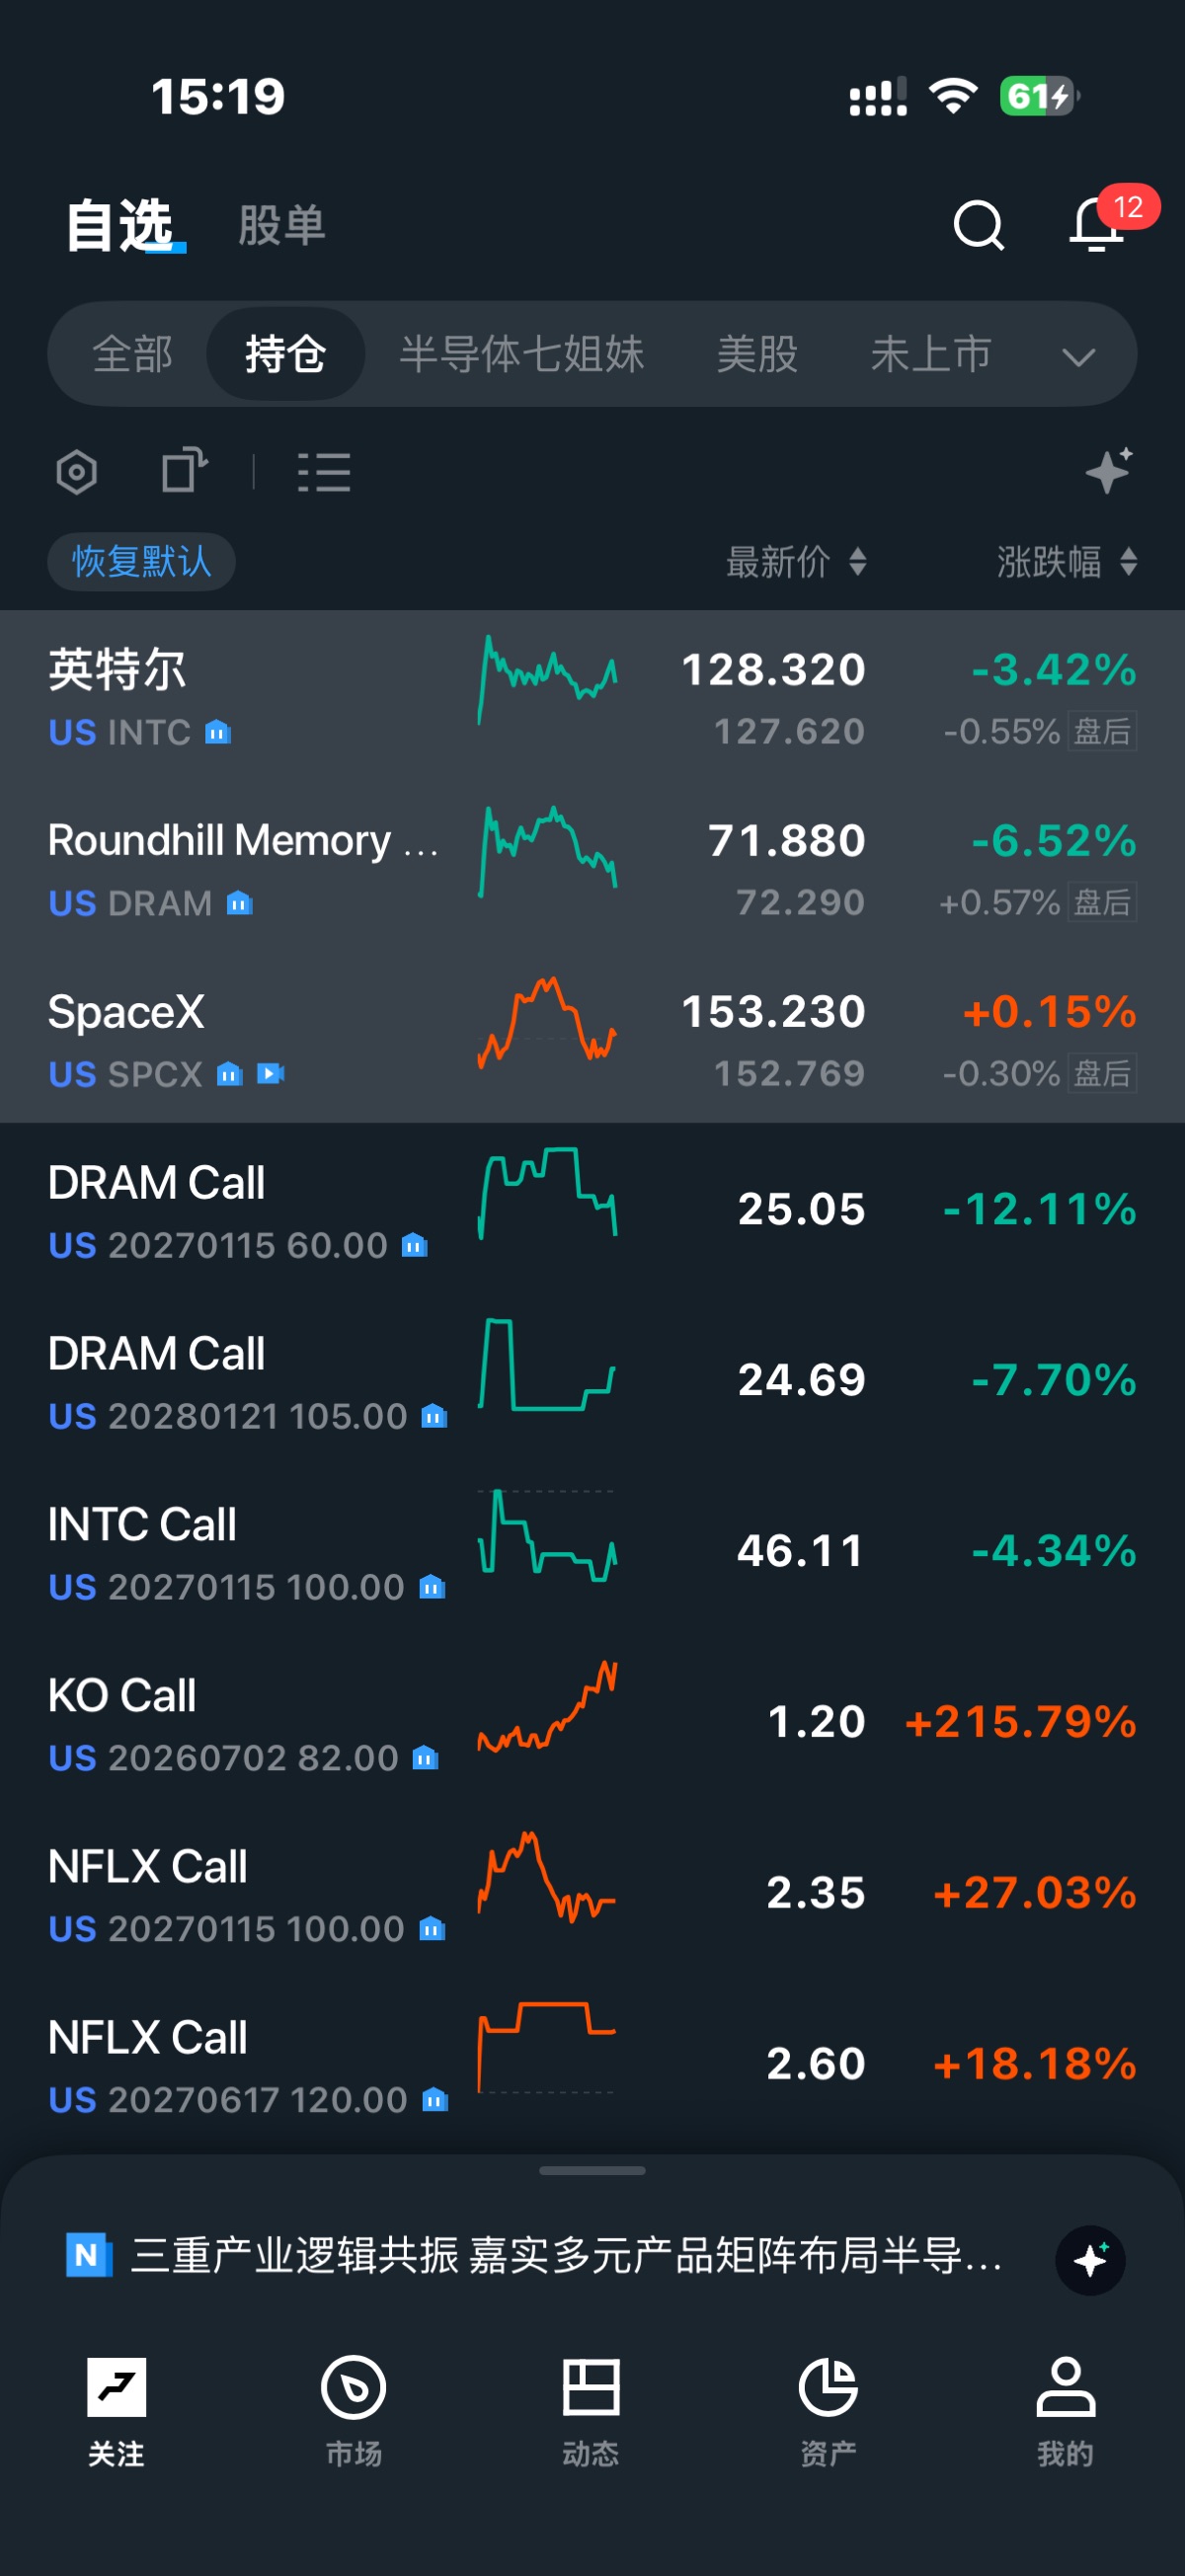Tap the rotate screen layout icon
The width and height of the screenshot is (1185, 2576).
(x=185, y=470)
